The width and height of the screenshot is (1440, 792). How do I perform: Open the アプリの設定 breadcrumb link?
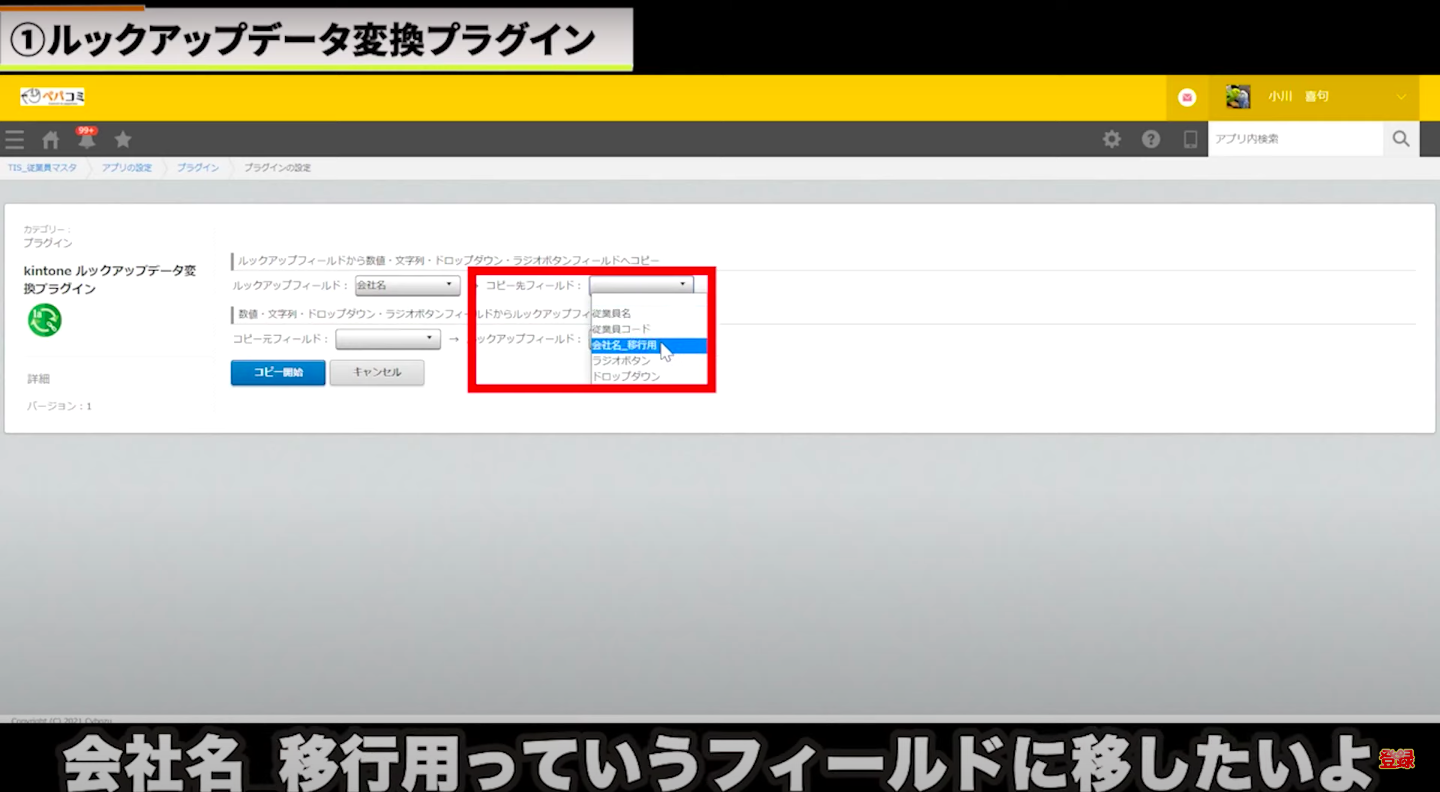tap(127, 168)
